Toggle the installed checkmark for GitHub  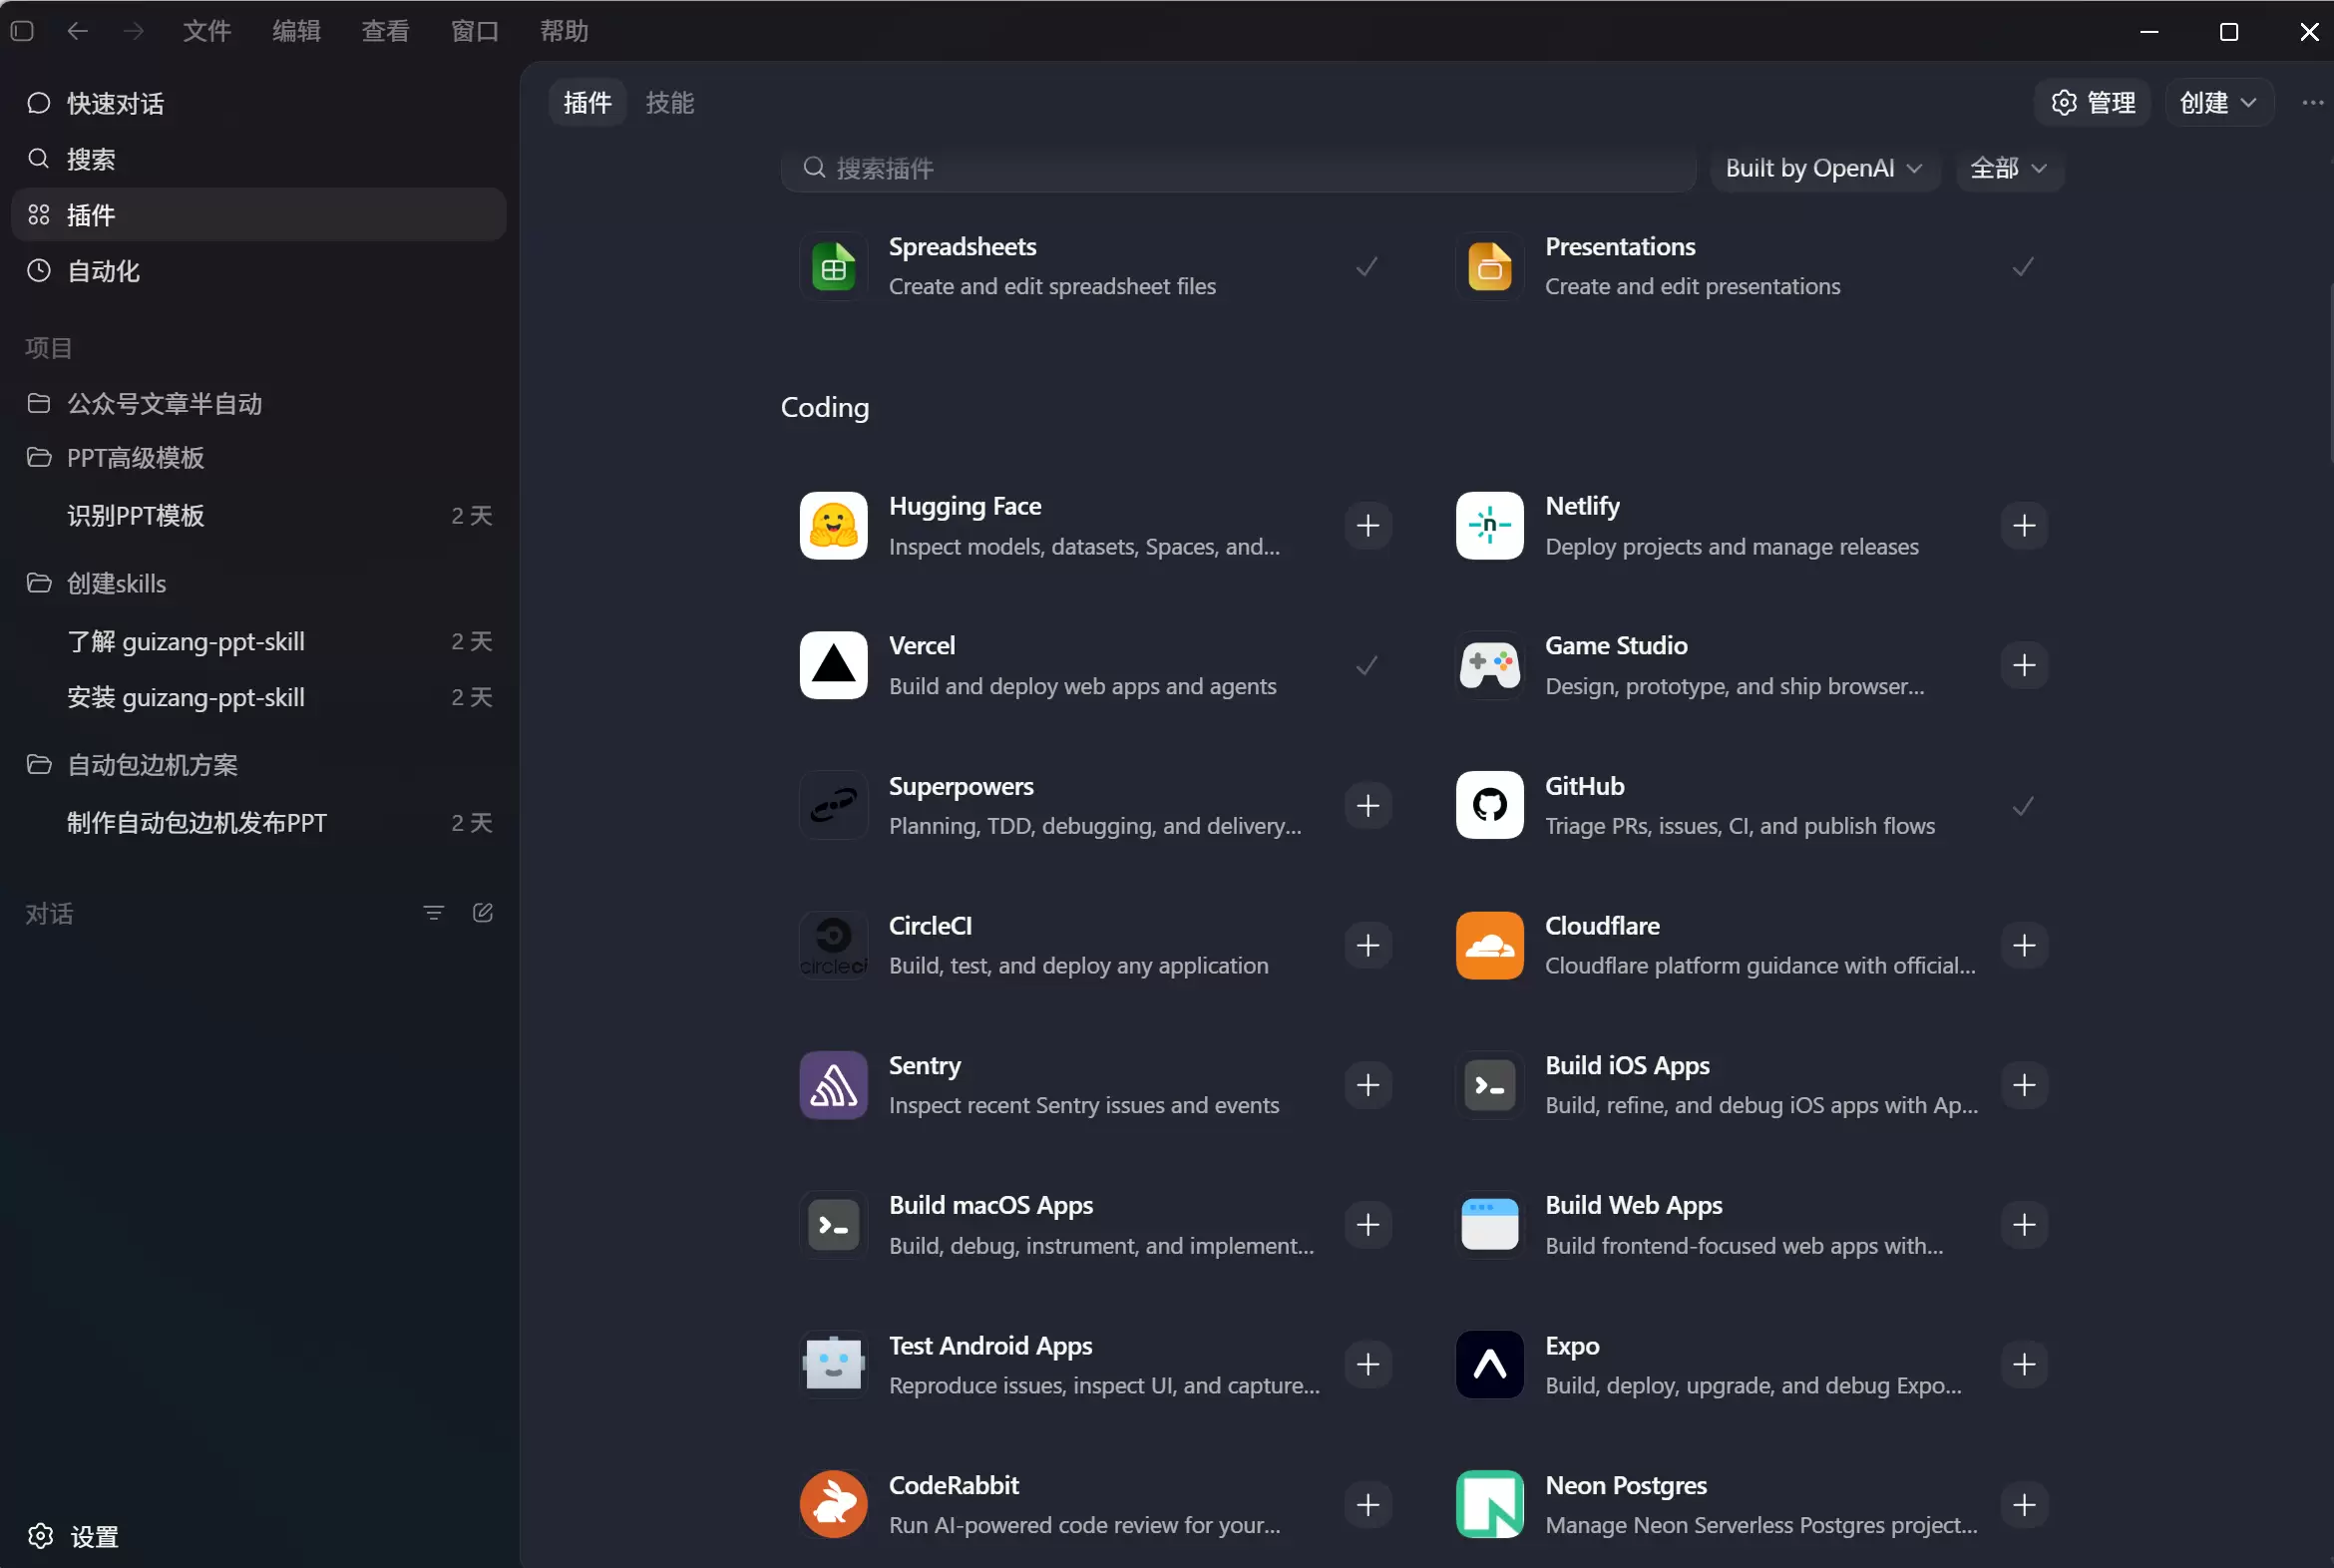pyautogui.click(x=2023, y=806)
